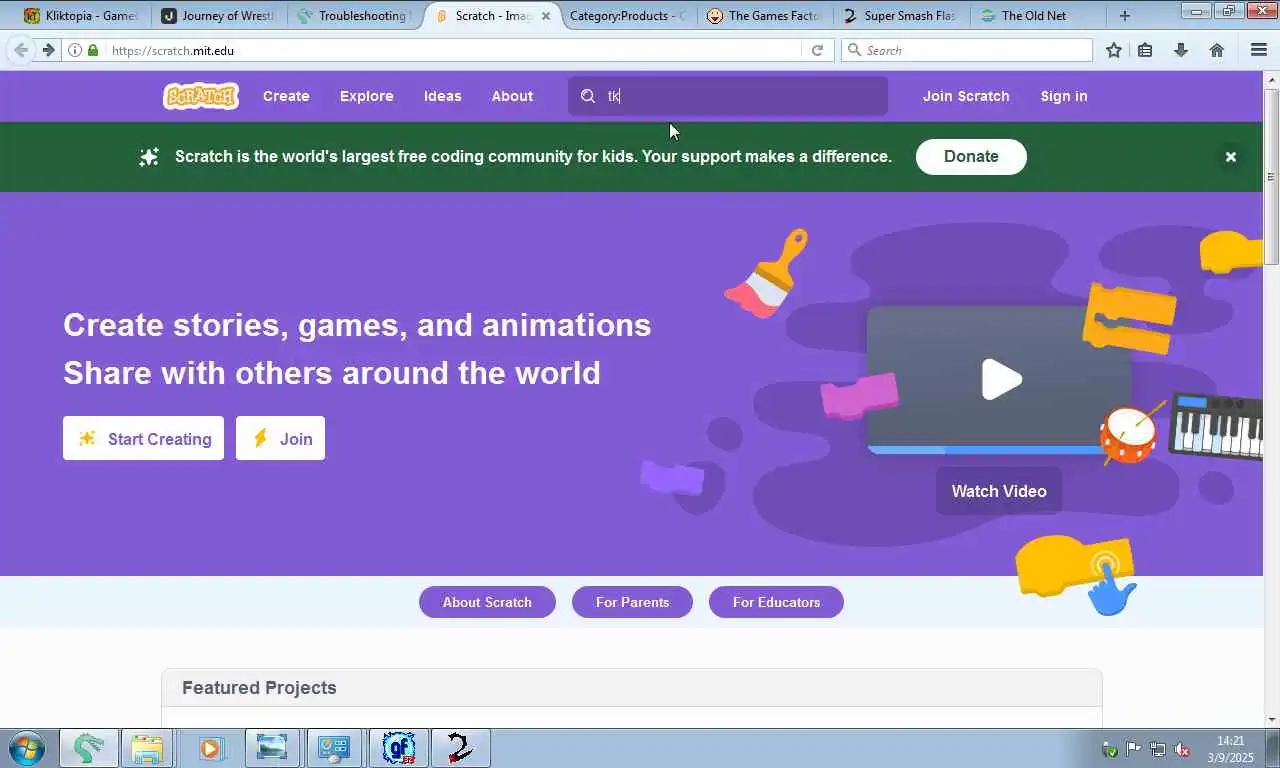Open the Create menu item
This screenshot has height=768, width=1280.
286,96
